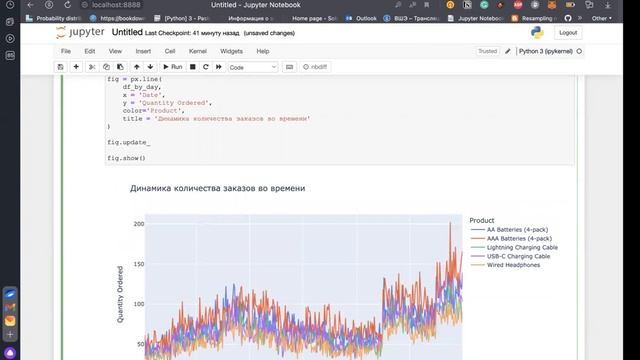Move the selected cell down
640x360 pixels.
150,67
